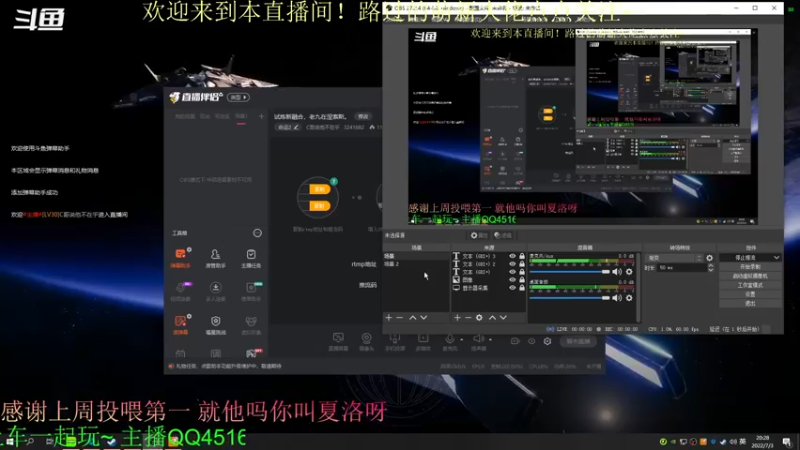Click the 停止推流 stop streaming dropdown button
Image resolution: width=800 pixels, height=450 pixels.
[750, 258]
